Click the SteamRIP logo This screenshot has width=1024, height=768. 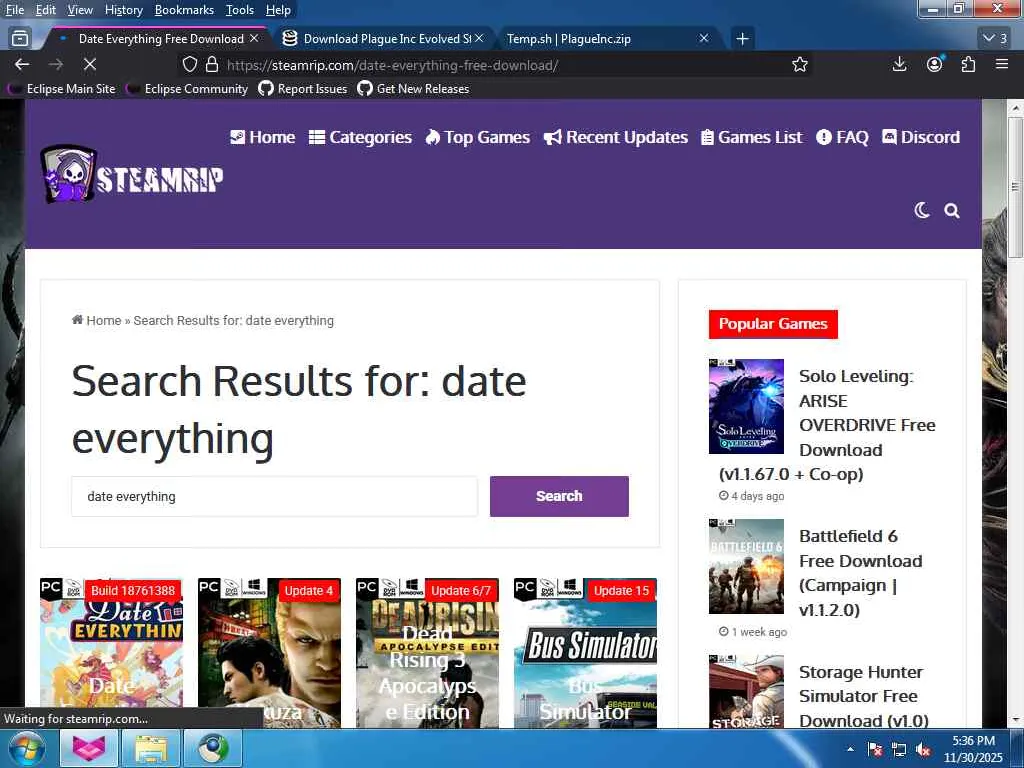point(132,174)
